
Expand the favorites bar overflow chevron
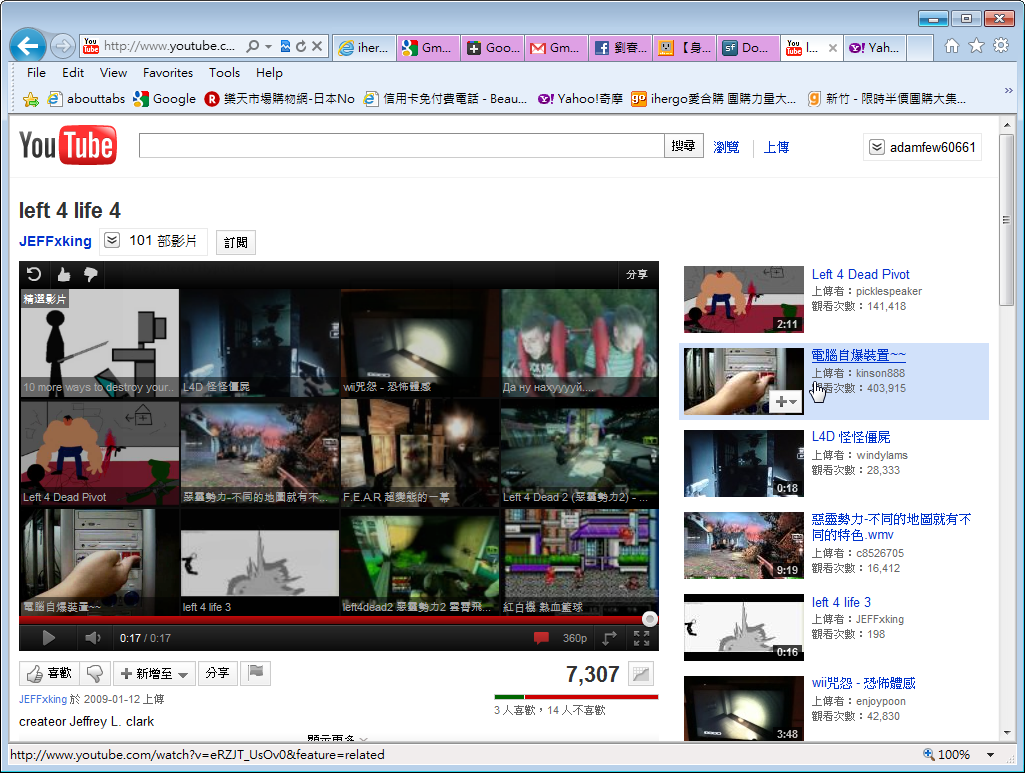click(1009, 91)
